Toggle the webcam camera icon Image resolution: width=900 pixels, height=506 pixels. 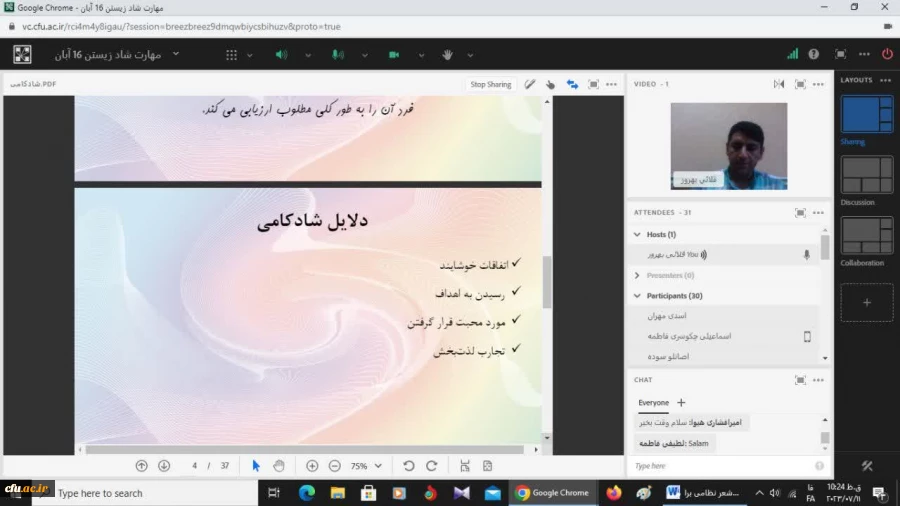(x=394, y=55)
